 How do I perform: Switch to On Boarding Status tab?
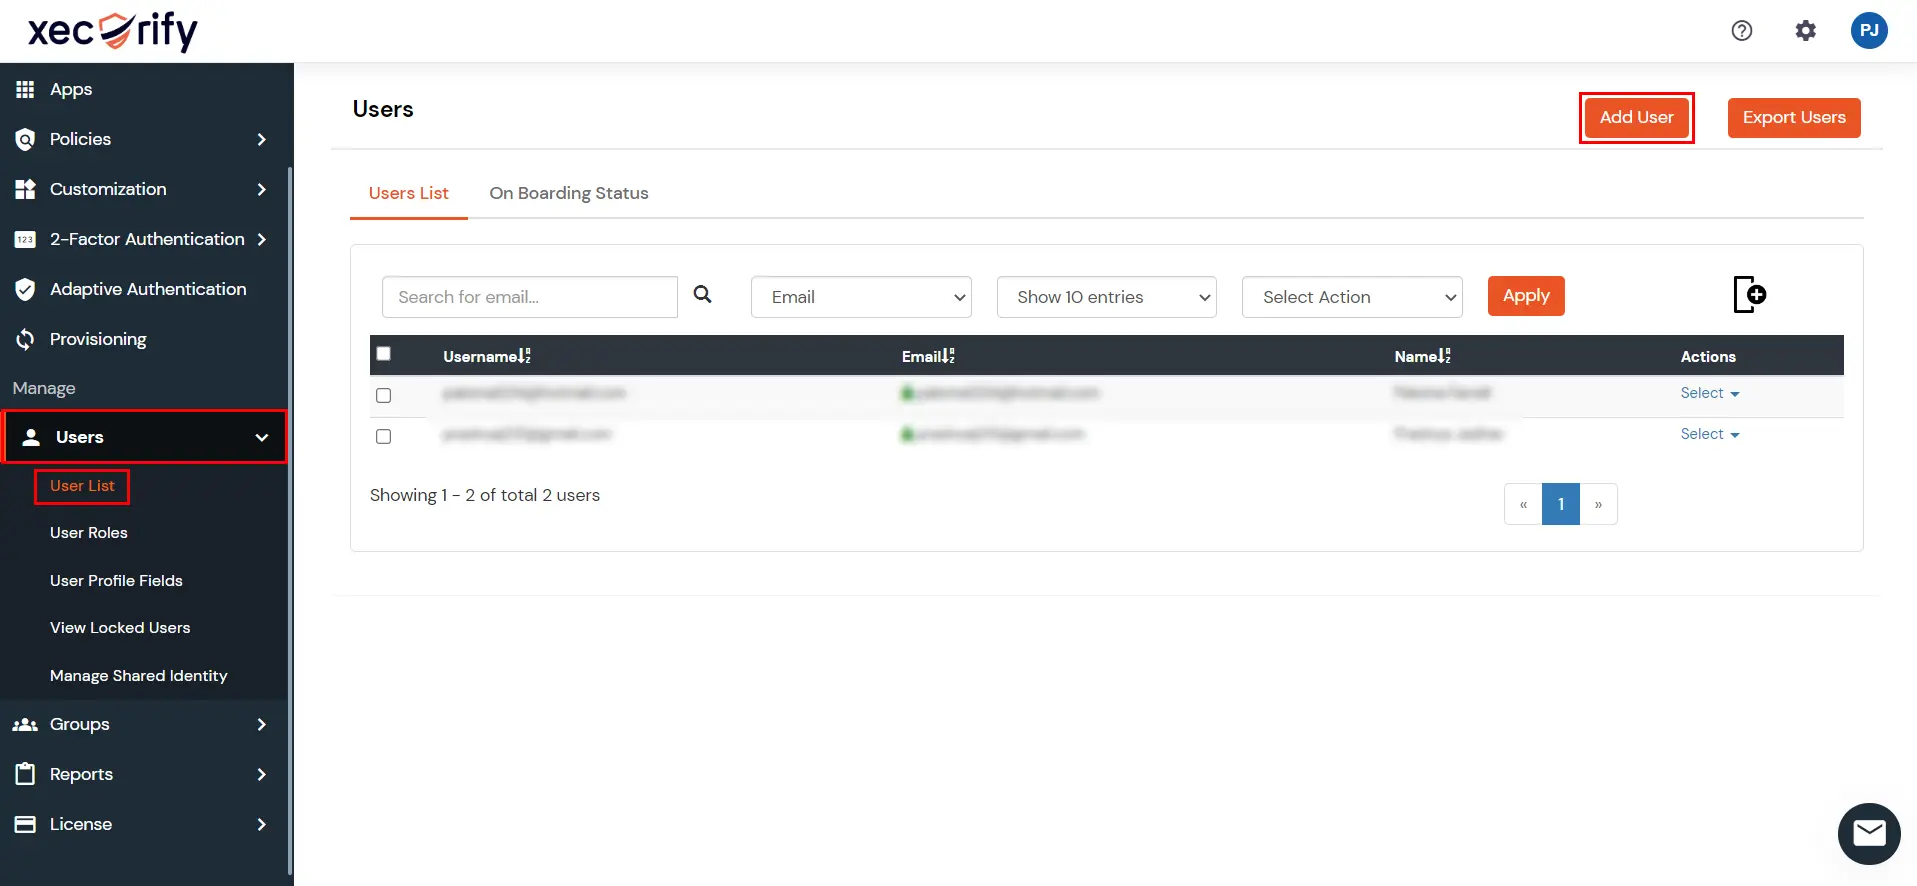569,193
